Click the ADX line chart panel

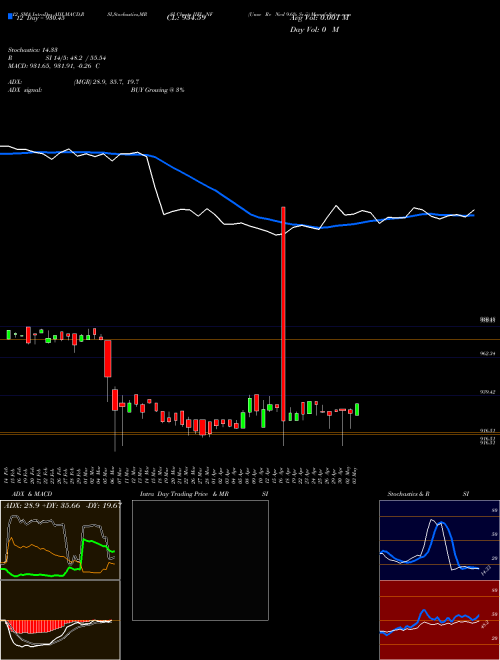(60, 540)
